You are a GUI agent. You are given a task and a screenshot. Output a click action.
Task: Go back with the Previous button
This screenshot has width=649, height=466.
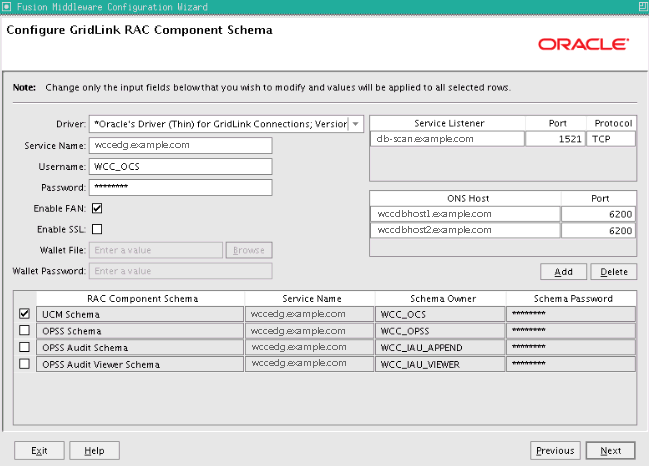click(x=555, y=450)
